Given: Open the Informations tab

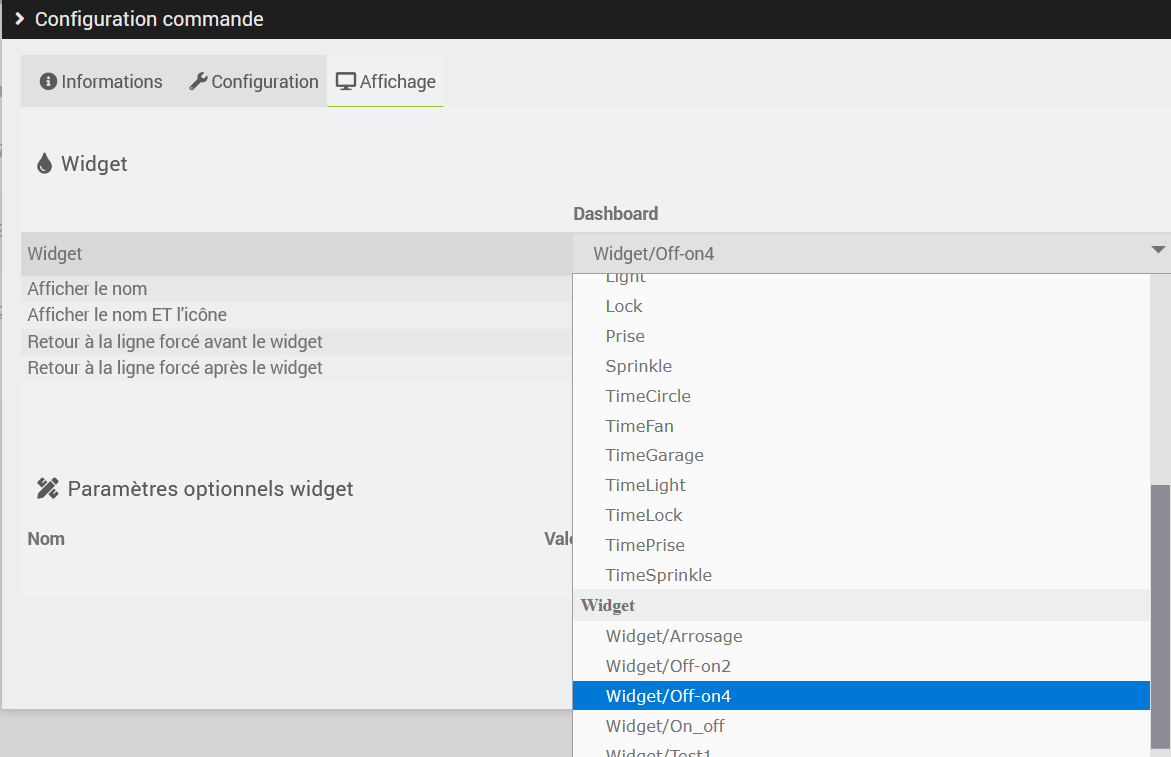Looking at the screenshot, I should (x=101, y=82).
